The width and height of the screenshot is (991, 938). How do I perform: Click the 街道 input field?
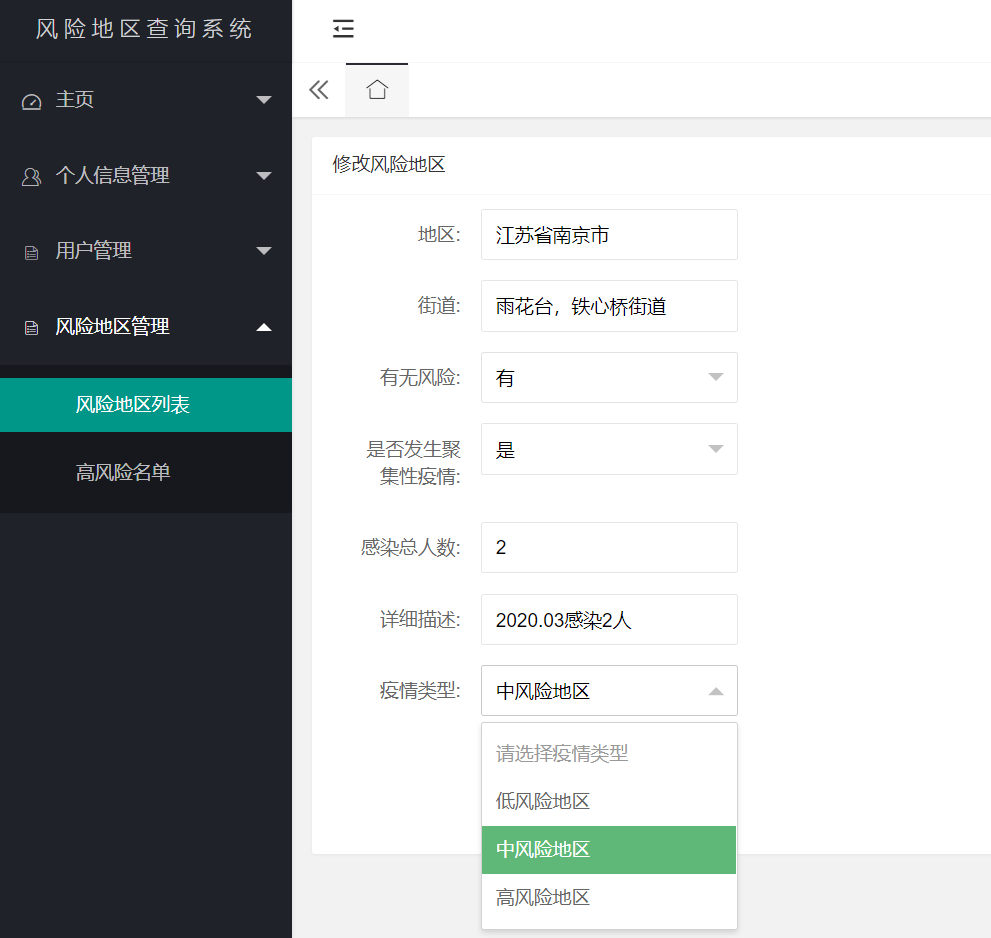tap(609, 306)
